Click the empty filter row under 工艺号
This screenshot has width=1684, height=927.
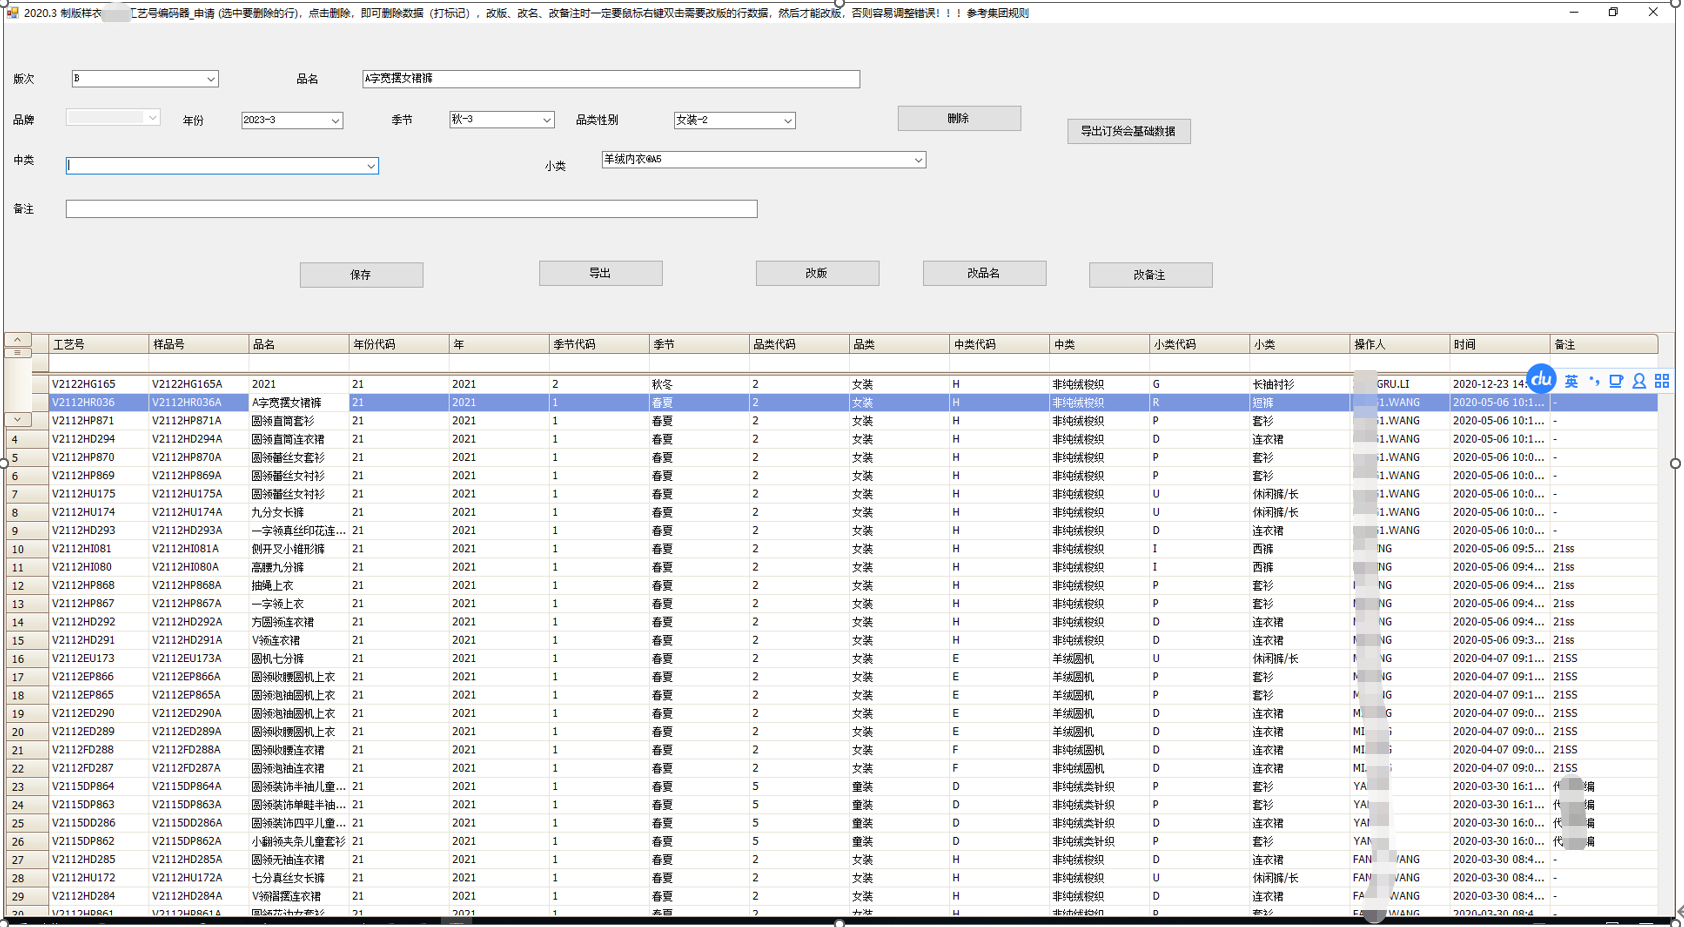99,363
